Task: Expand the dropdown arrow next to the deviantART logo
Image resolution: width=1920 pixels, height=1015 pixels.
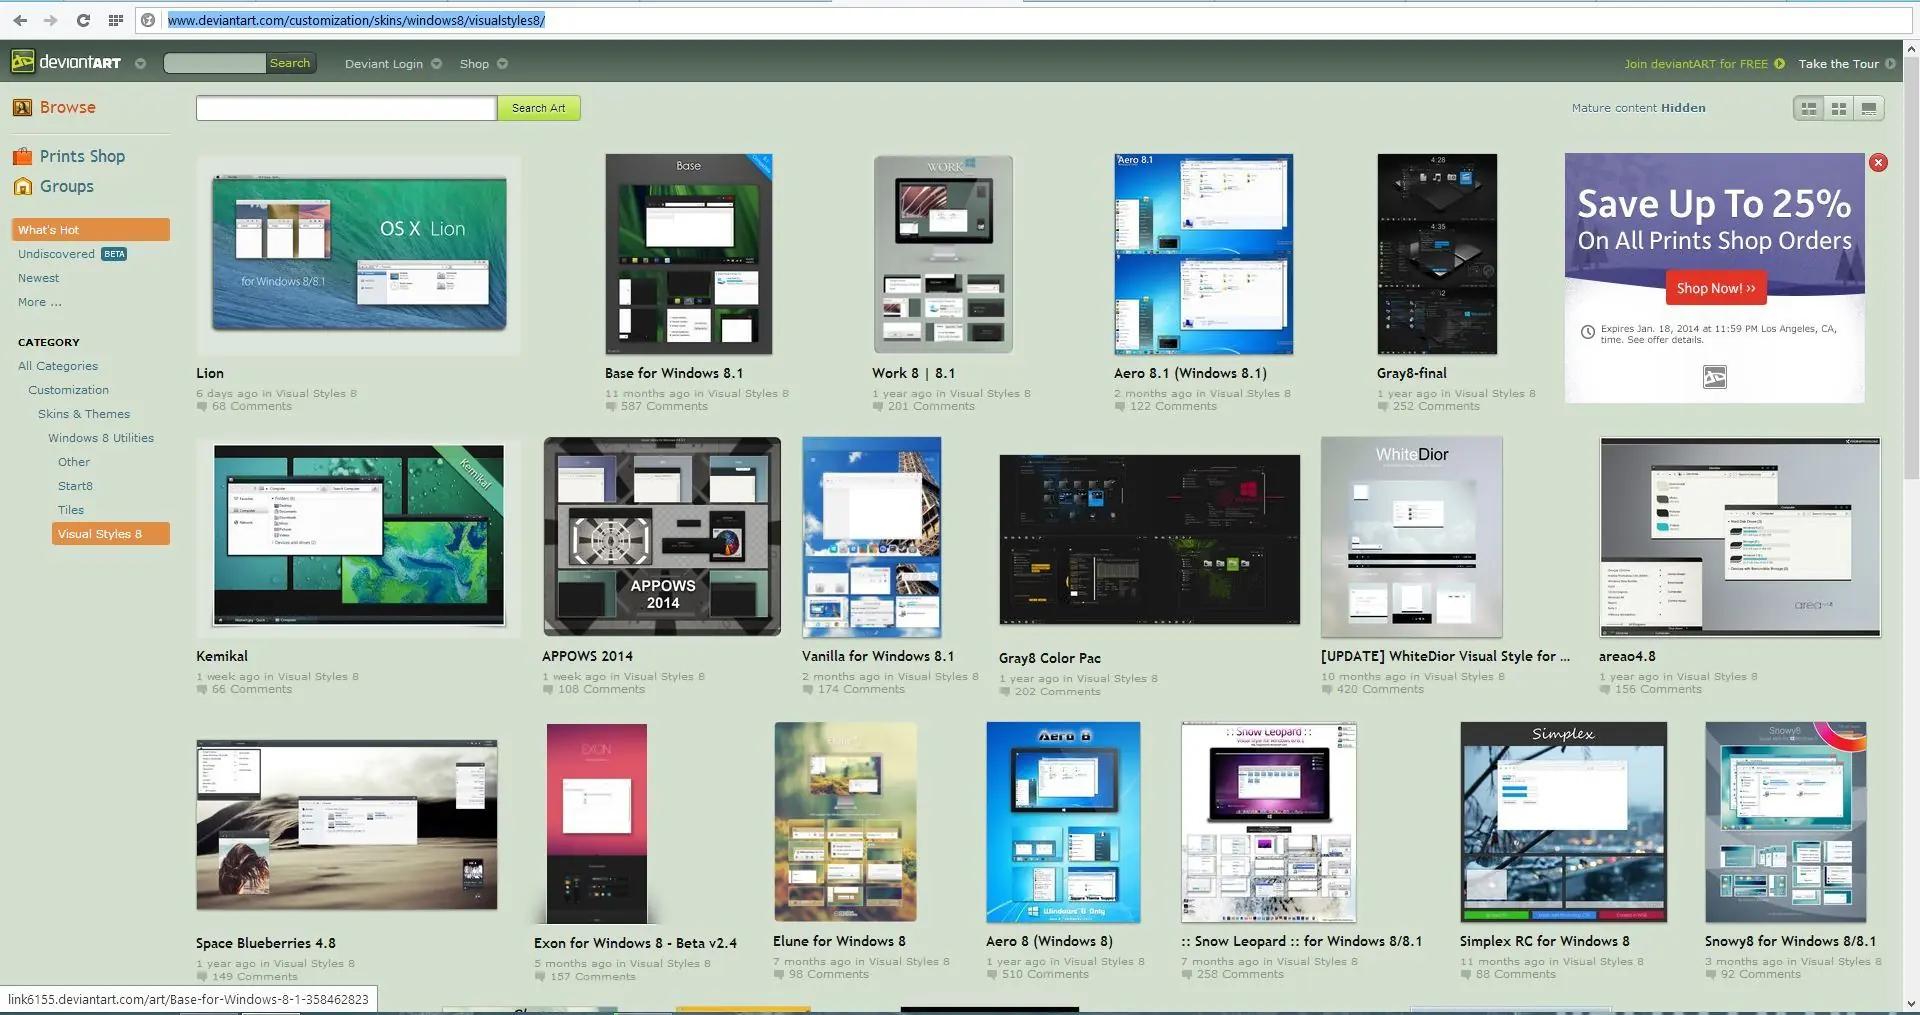Action: (140, 64)
